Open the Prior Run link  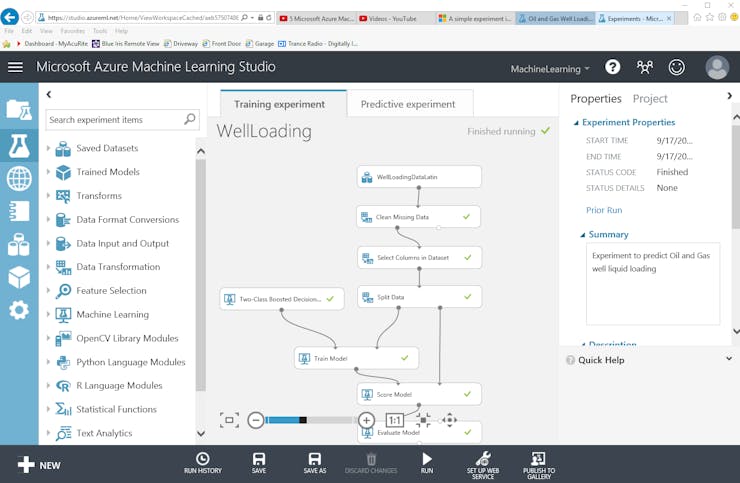click(x=604, y=210)
